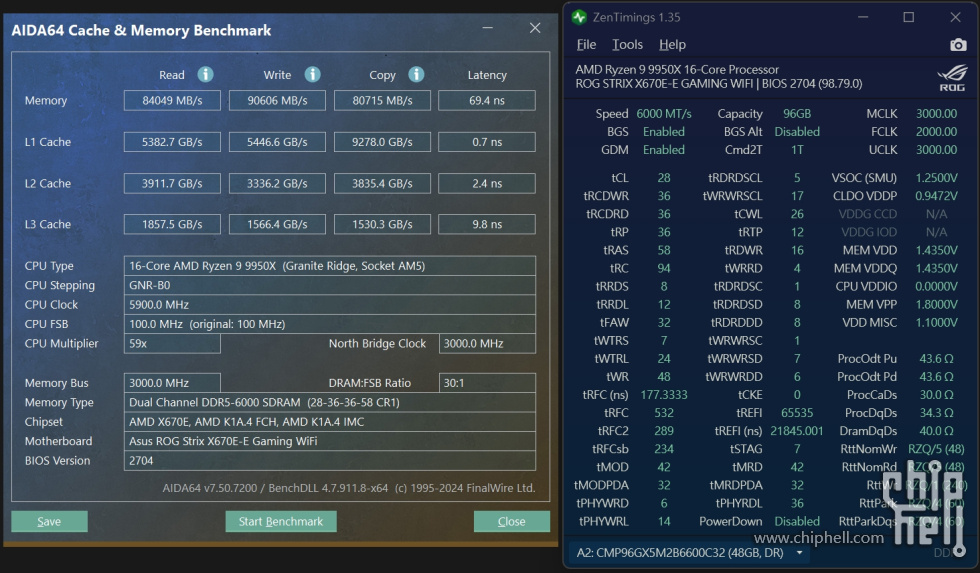This screenshot has height=573, width=980.
Task: Open the File menu in ZenTimings
Action: coord(586,44)
